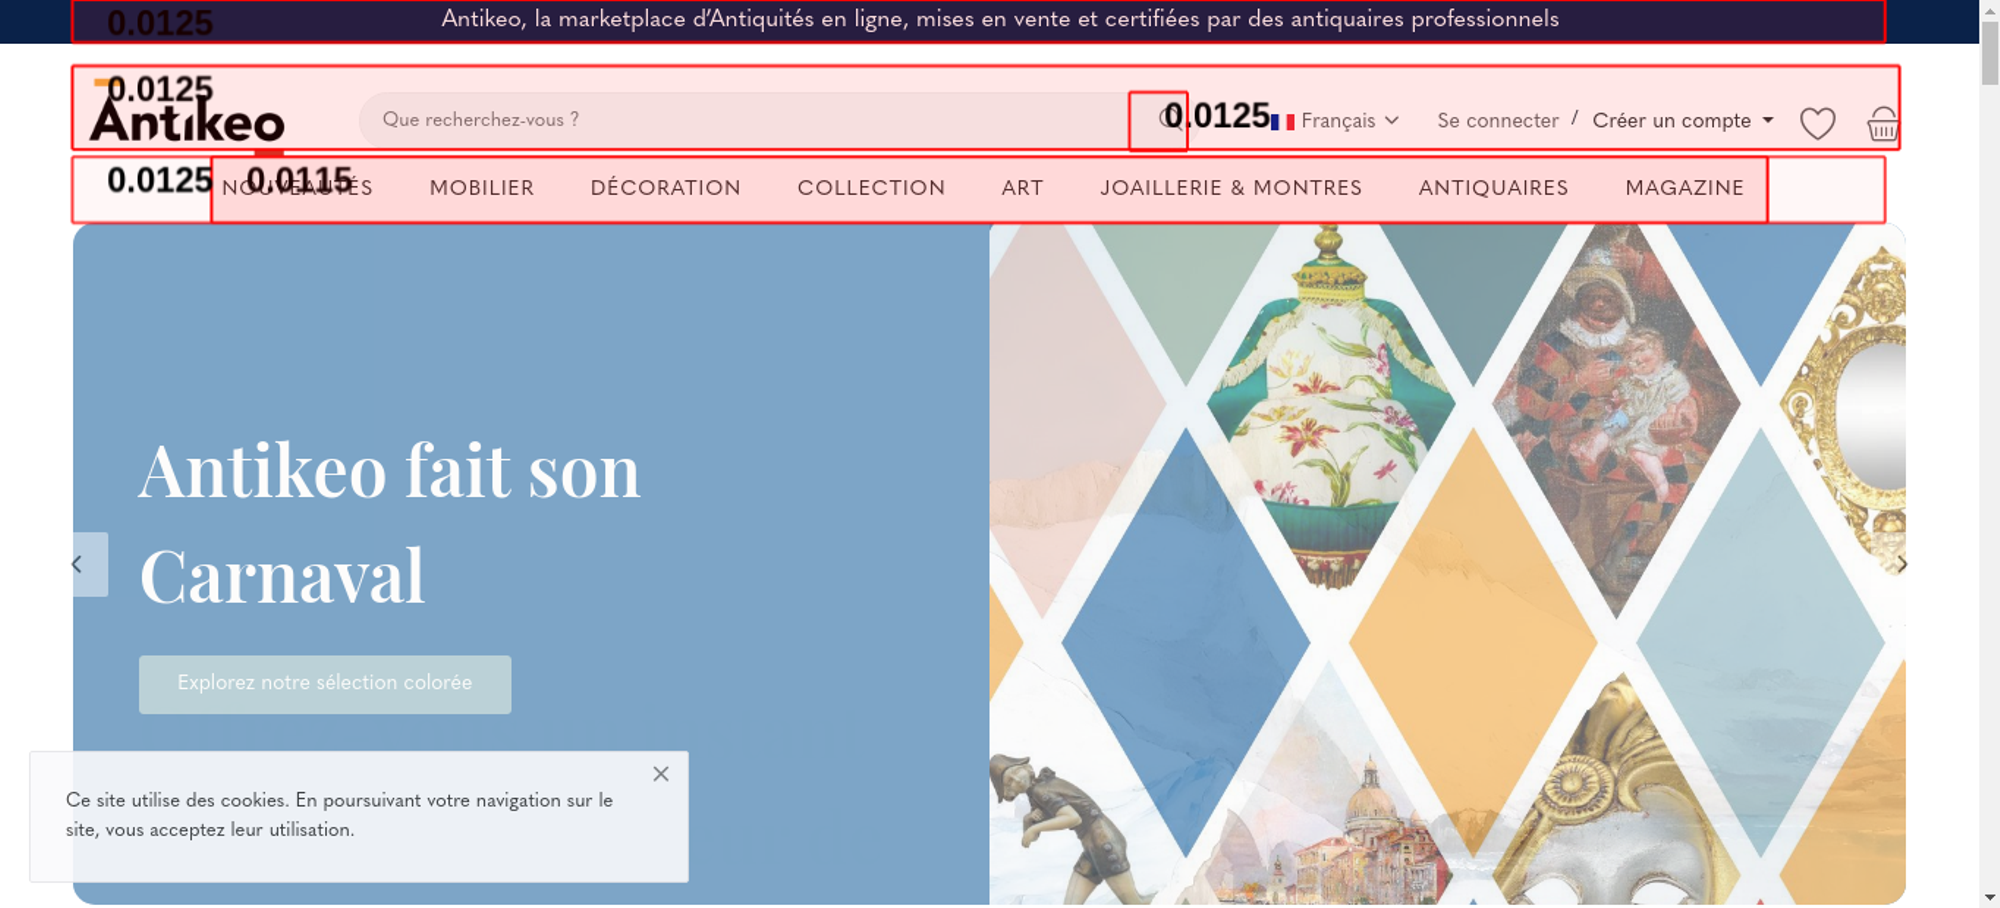Click the Se connecter link

(x=1498, y=120)
